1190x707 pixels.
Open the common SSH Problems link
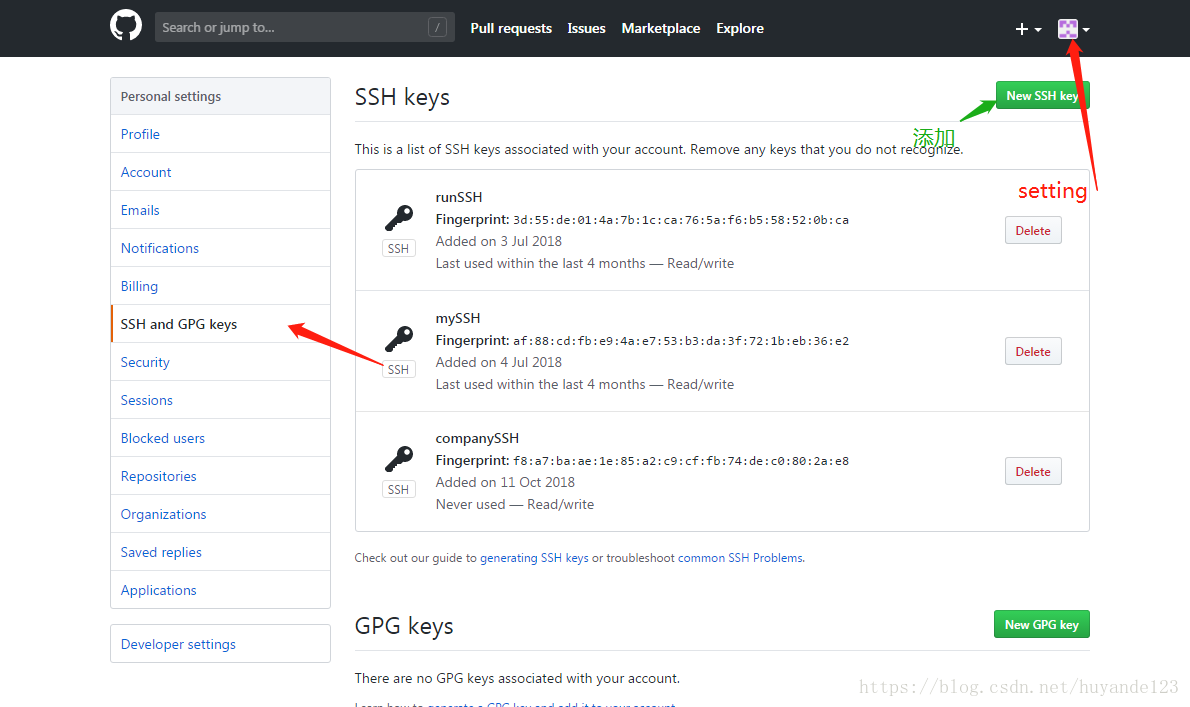tap(740, 558)
